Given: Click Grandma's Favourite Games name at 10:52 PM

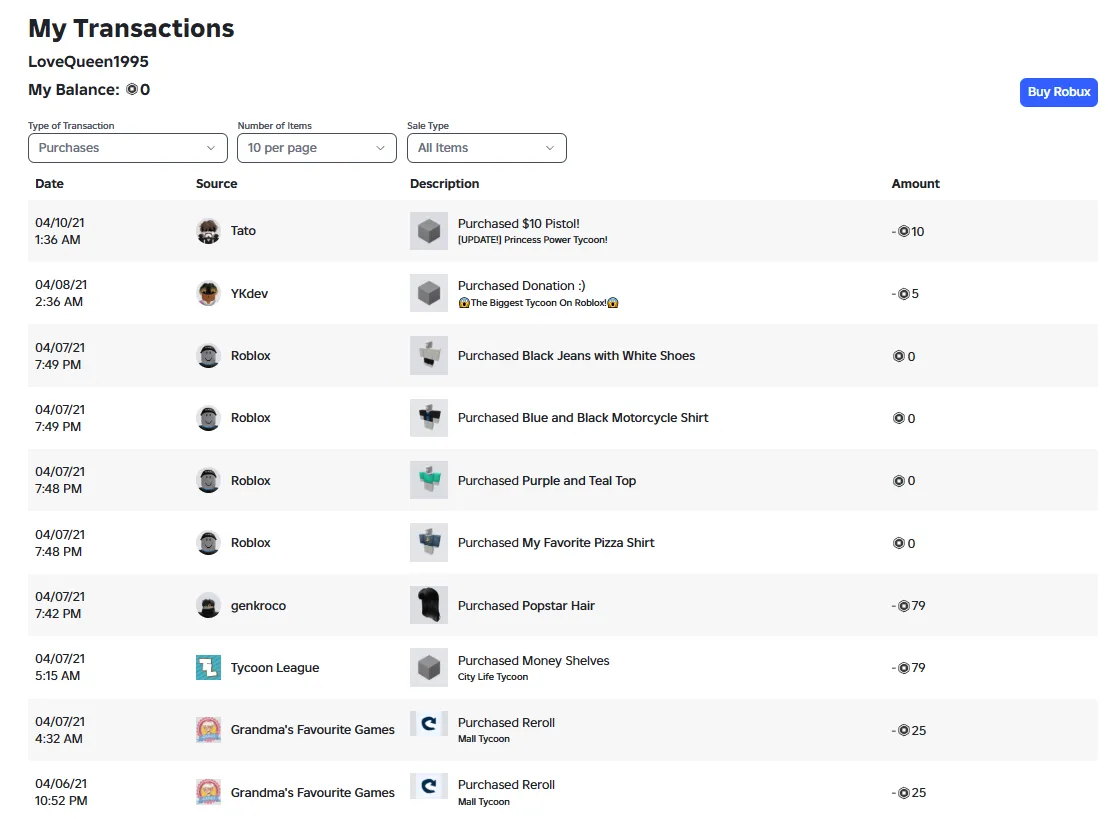Looking at the screenshot, I should pos(312,793).
